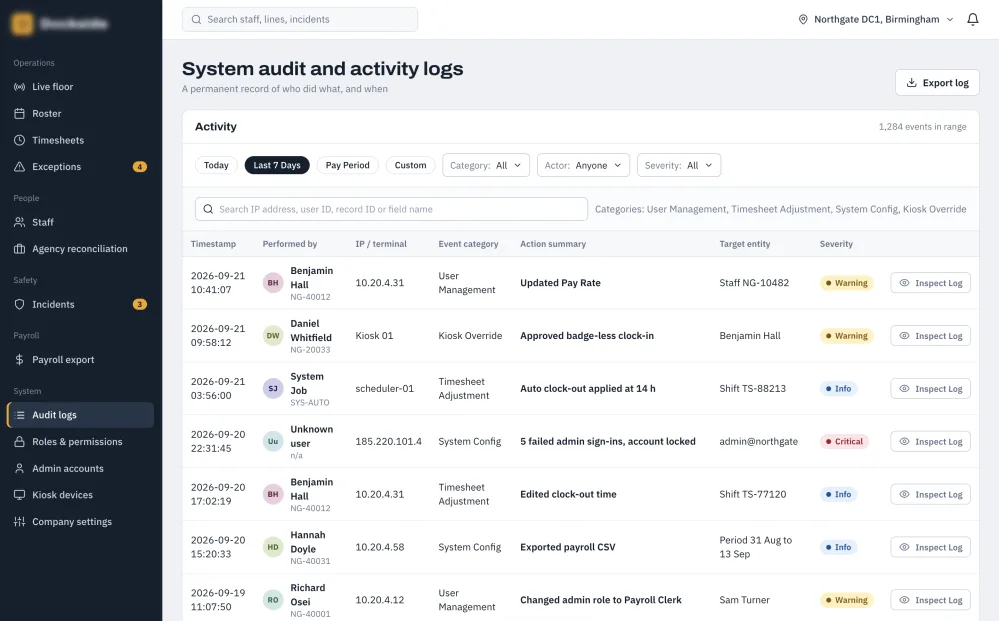Open Admin accounts page

point(80,469)
